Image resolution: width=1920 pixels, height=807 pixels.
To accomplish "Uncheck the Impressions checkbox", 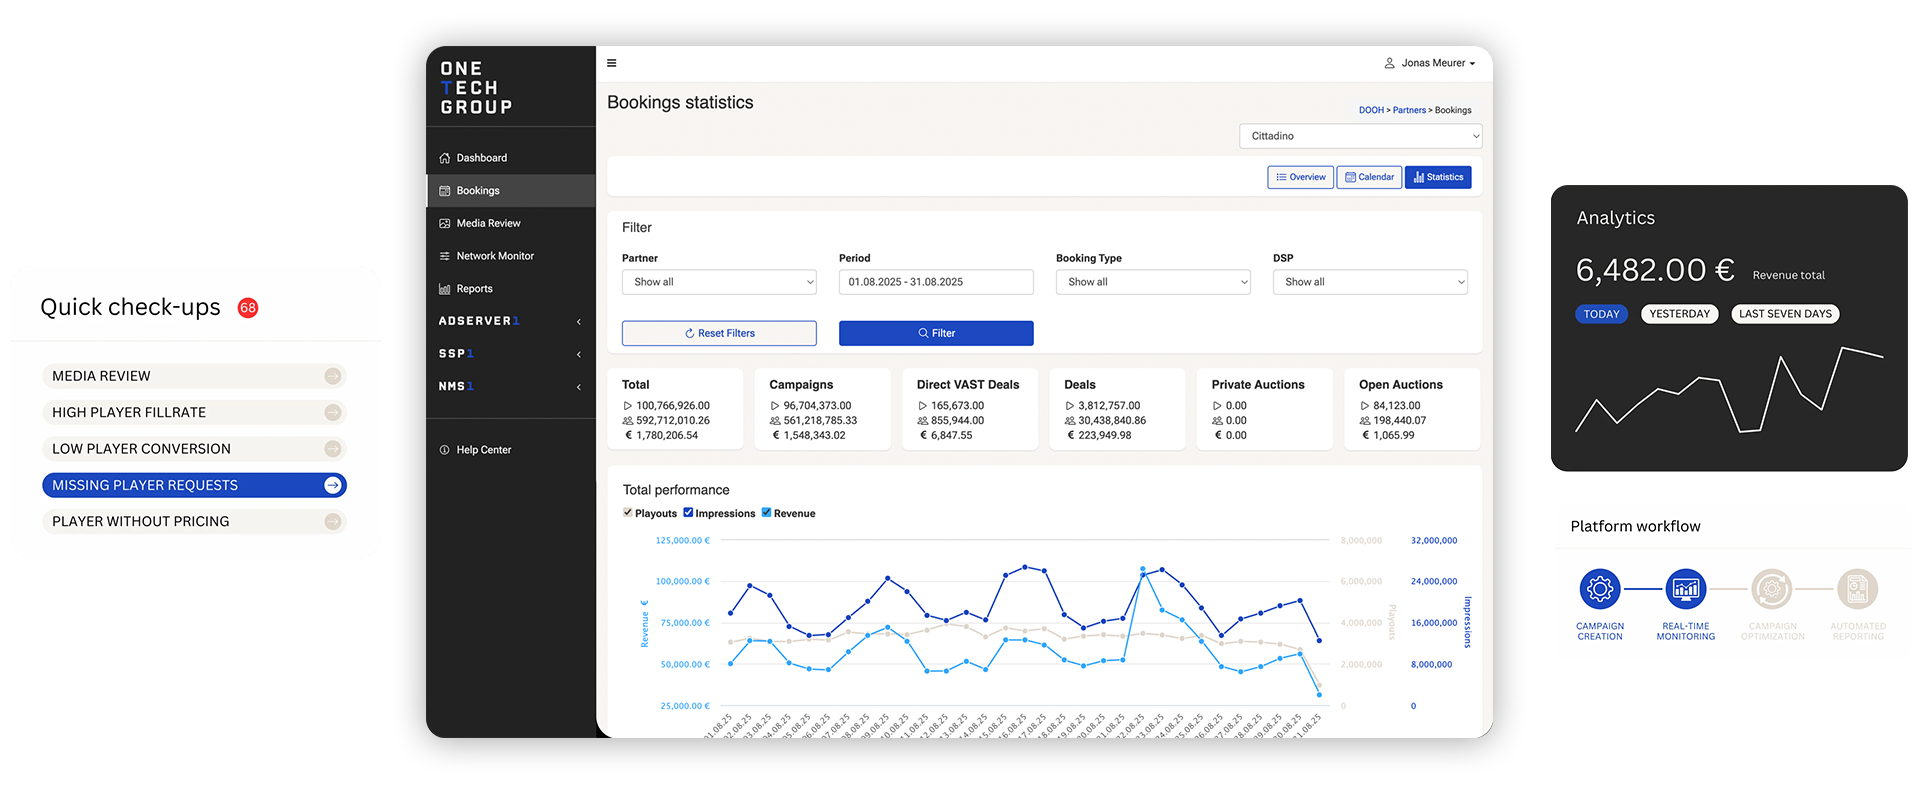I will click(x=688, y=513).
